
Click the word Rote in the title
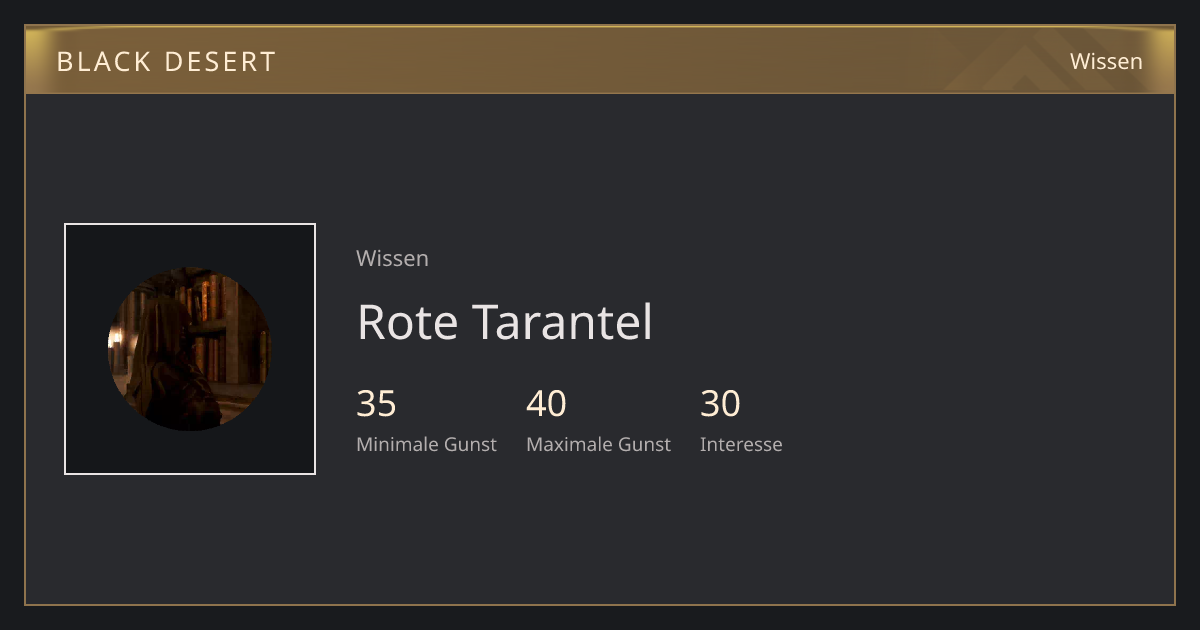coord(408,322)
